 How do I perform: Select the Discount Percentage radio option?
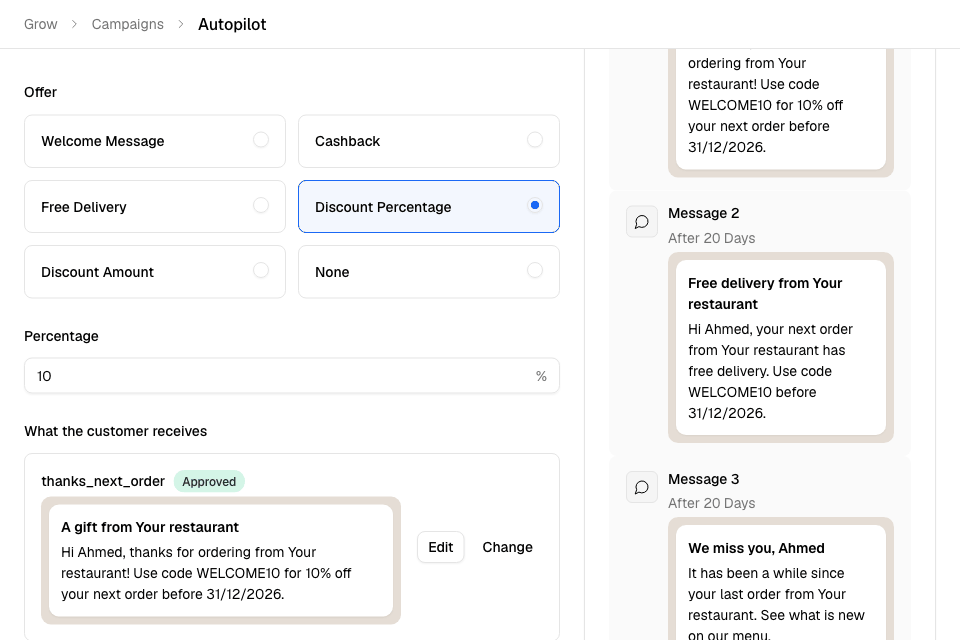[429, 206]
